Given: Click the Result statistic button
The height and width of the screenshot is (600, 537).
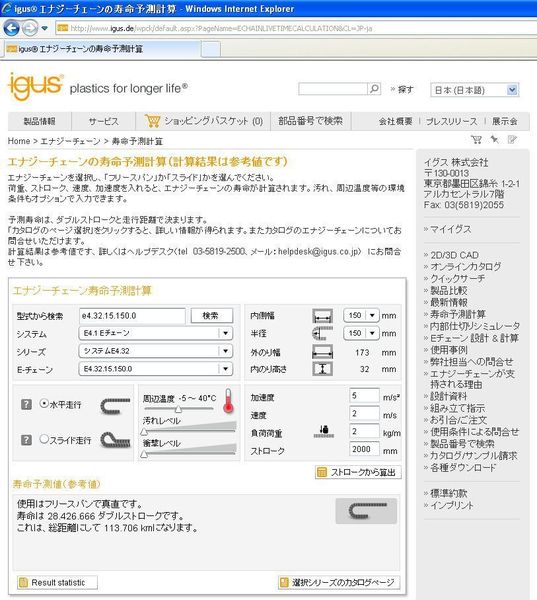Looking at the screenshot, I should [57, 582].
